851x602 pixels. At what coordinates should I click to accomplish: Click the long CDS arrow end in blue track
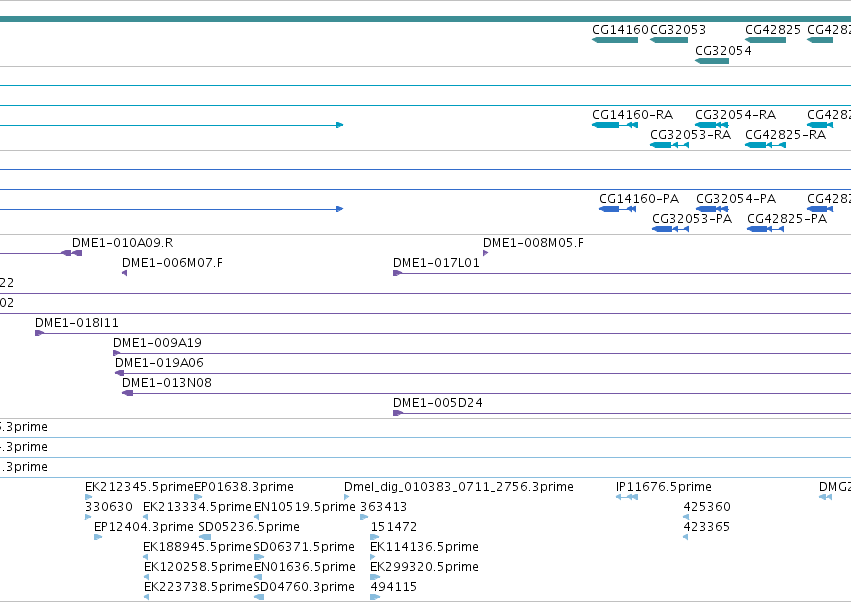coord(340,209)
